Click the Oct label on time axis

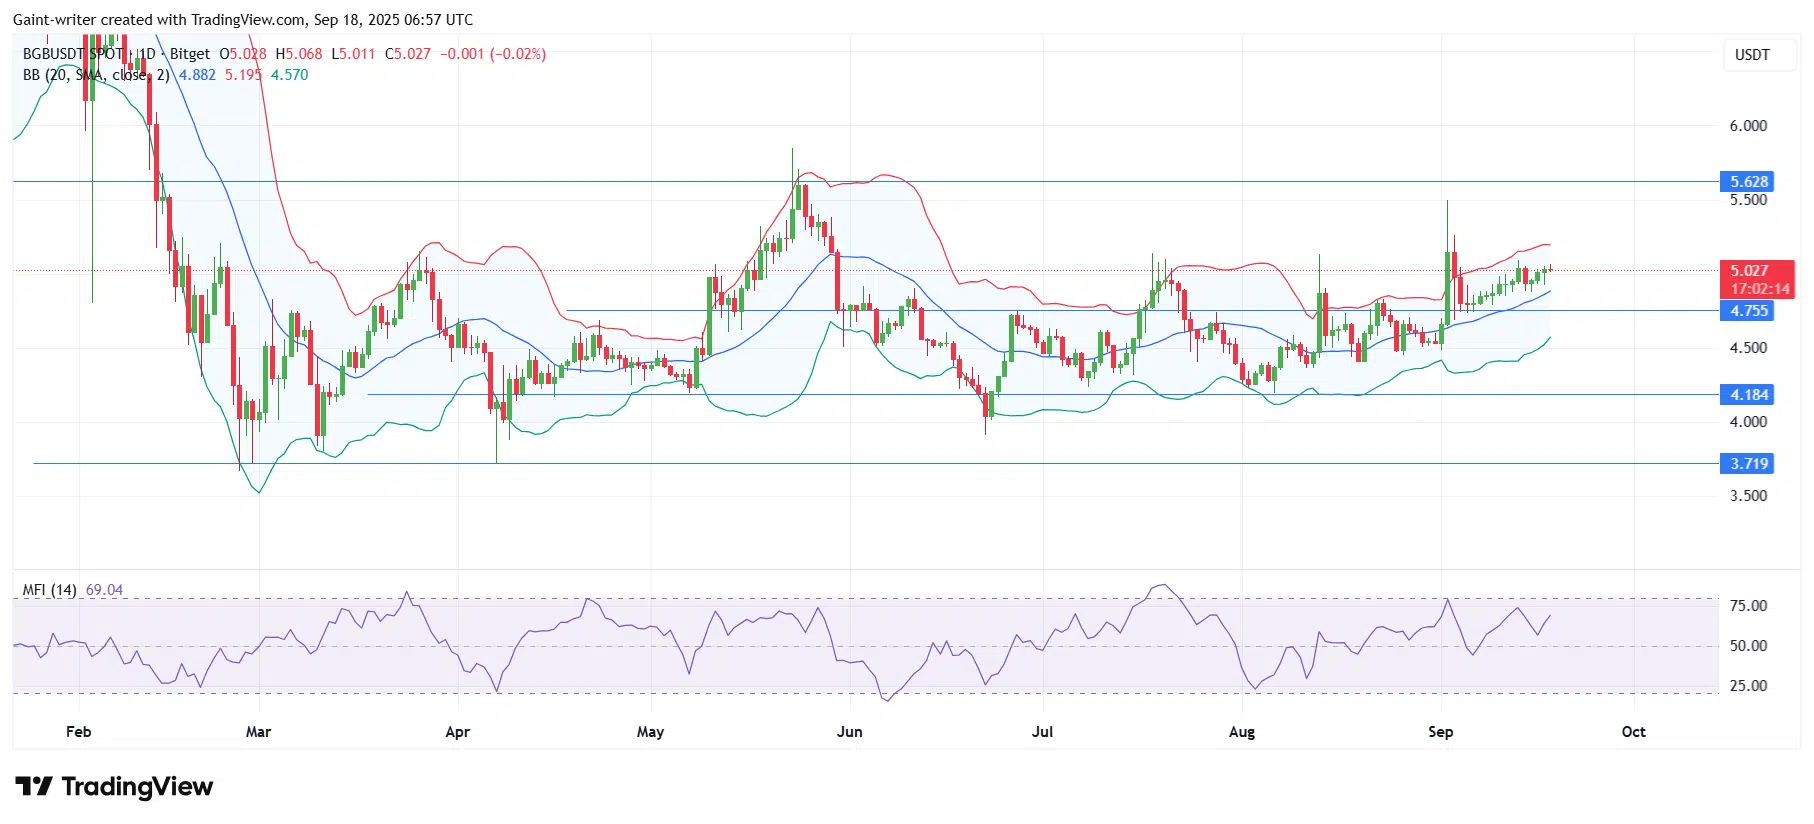pos(1633,732)
